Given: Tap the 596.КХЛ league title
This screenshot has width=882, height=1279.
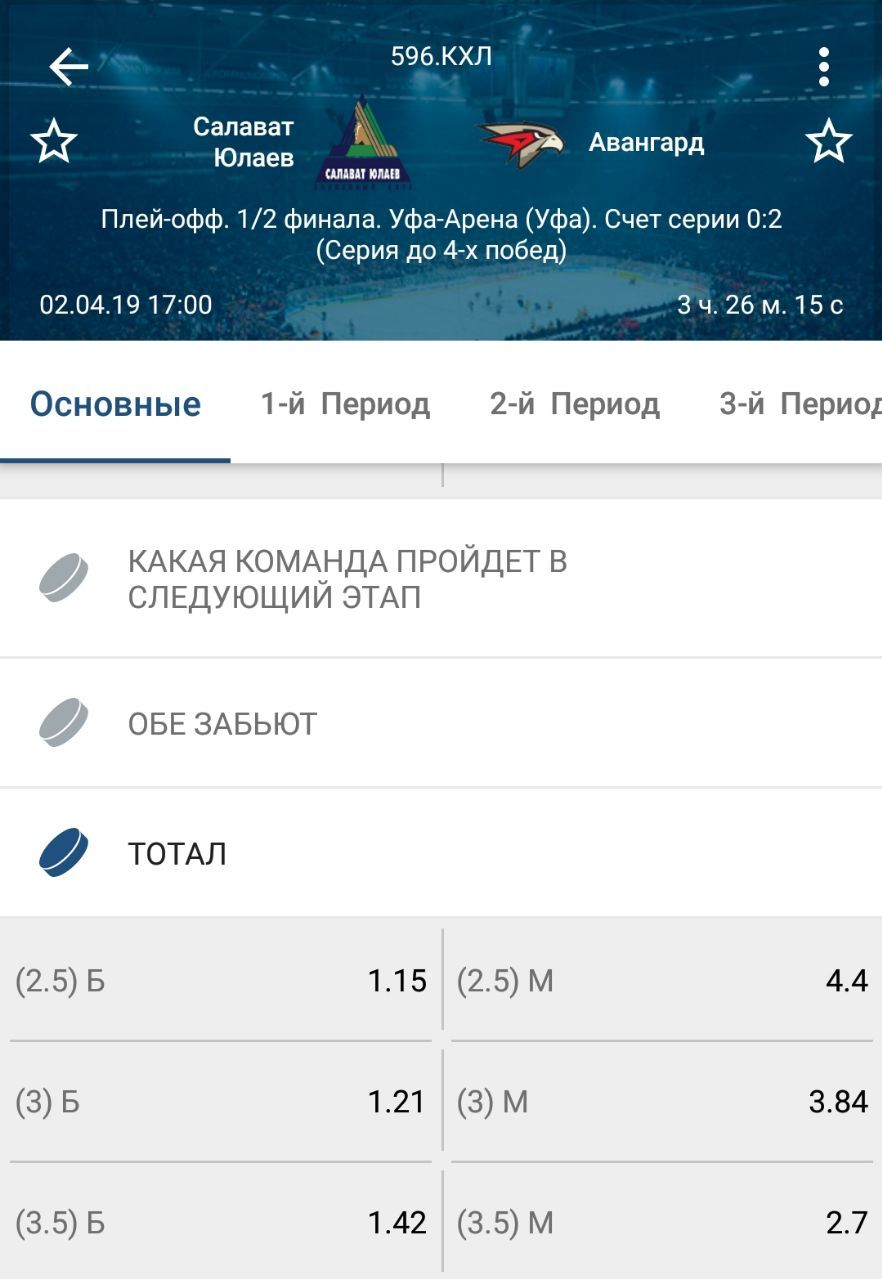Looking at the screenshot, I should tap(441, 56).
